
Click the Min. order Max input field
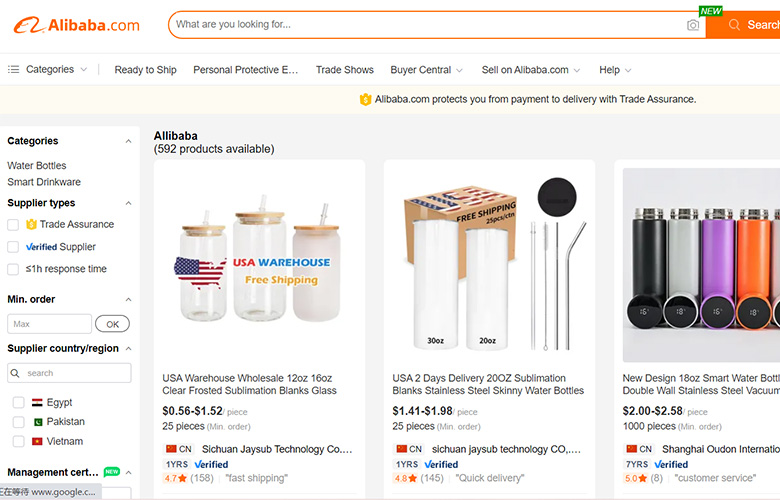49,324
